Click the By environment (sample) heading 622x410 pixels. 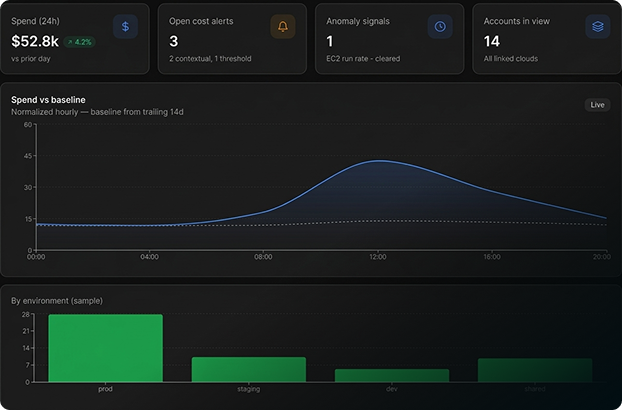[57, 301]
